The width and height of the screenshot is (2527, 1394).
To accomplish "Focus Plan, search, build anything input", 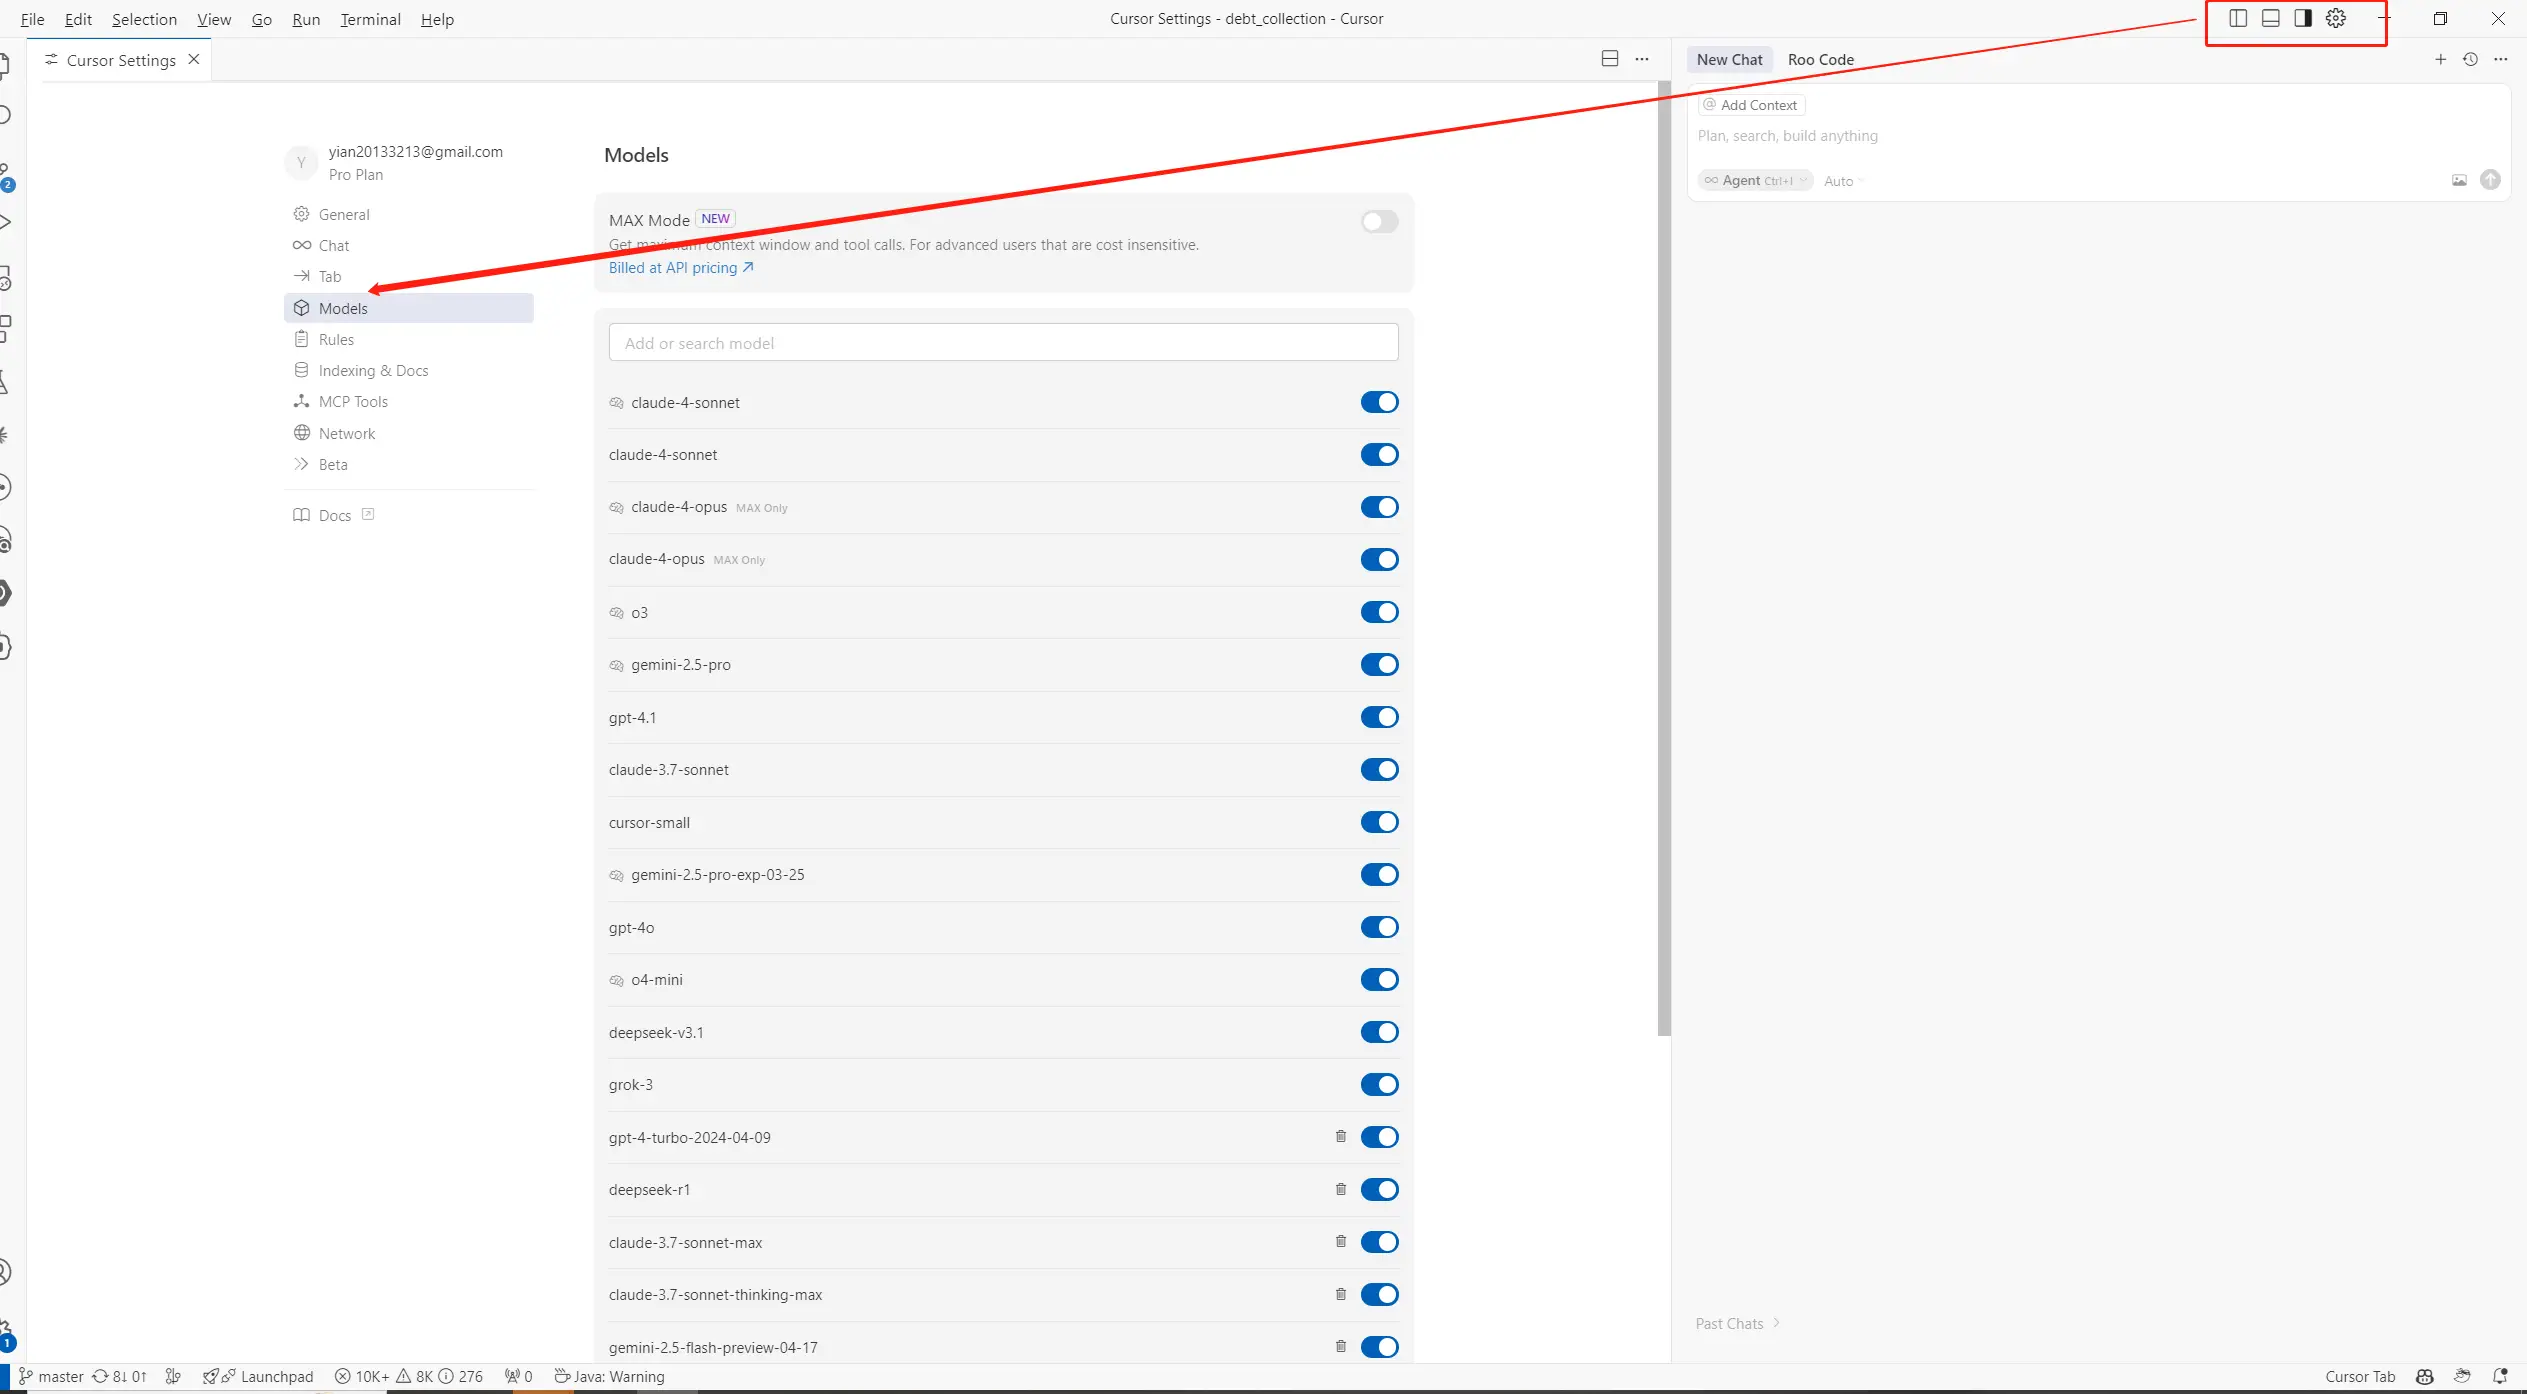I will (2098, 135).
